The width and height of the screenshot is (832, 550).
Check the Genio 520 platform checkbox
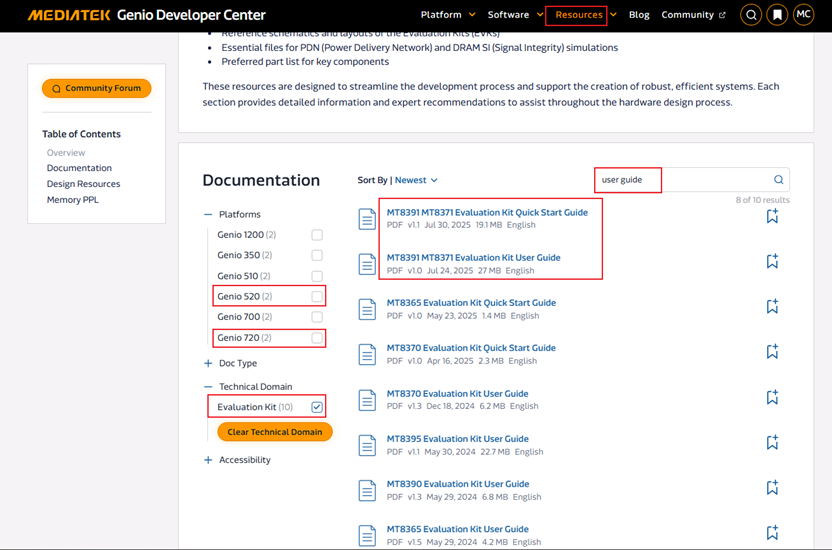tap(317, 297)
